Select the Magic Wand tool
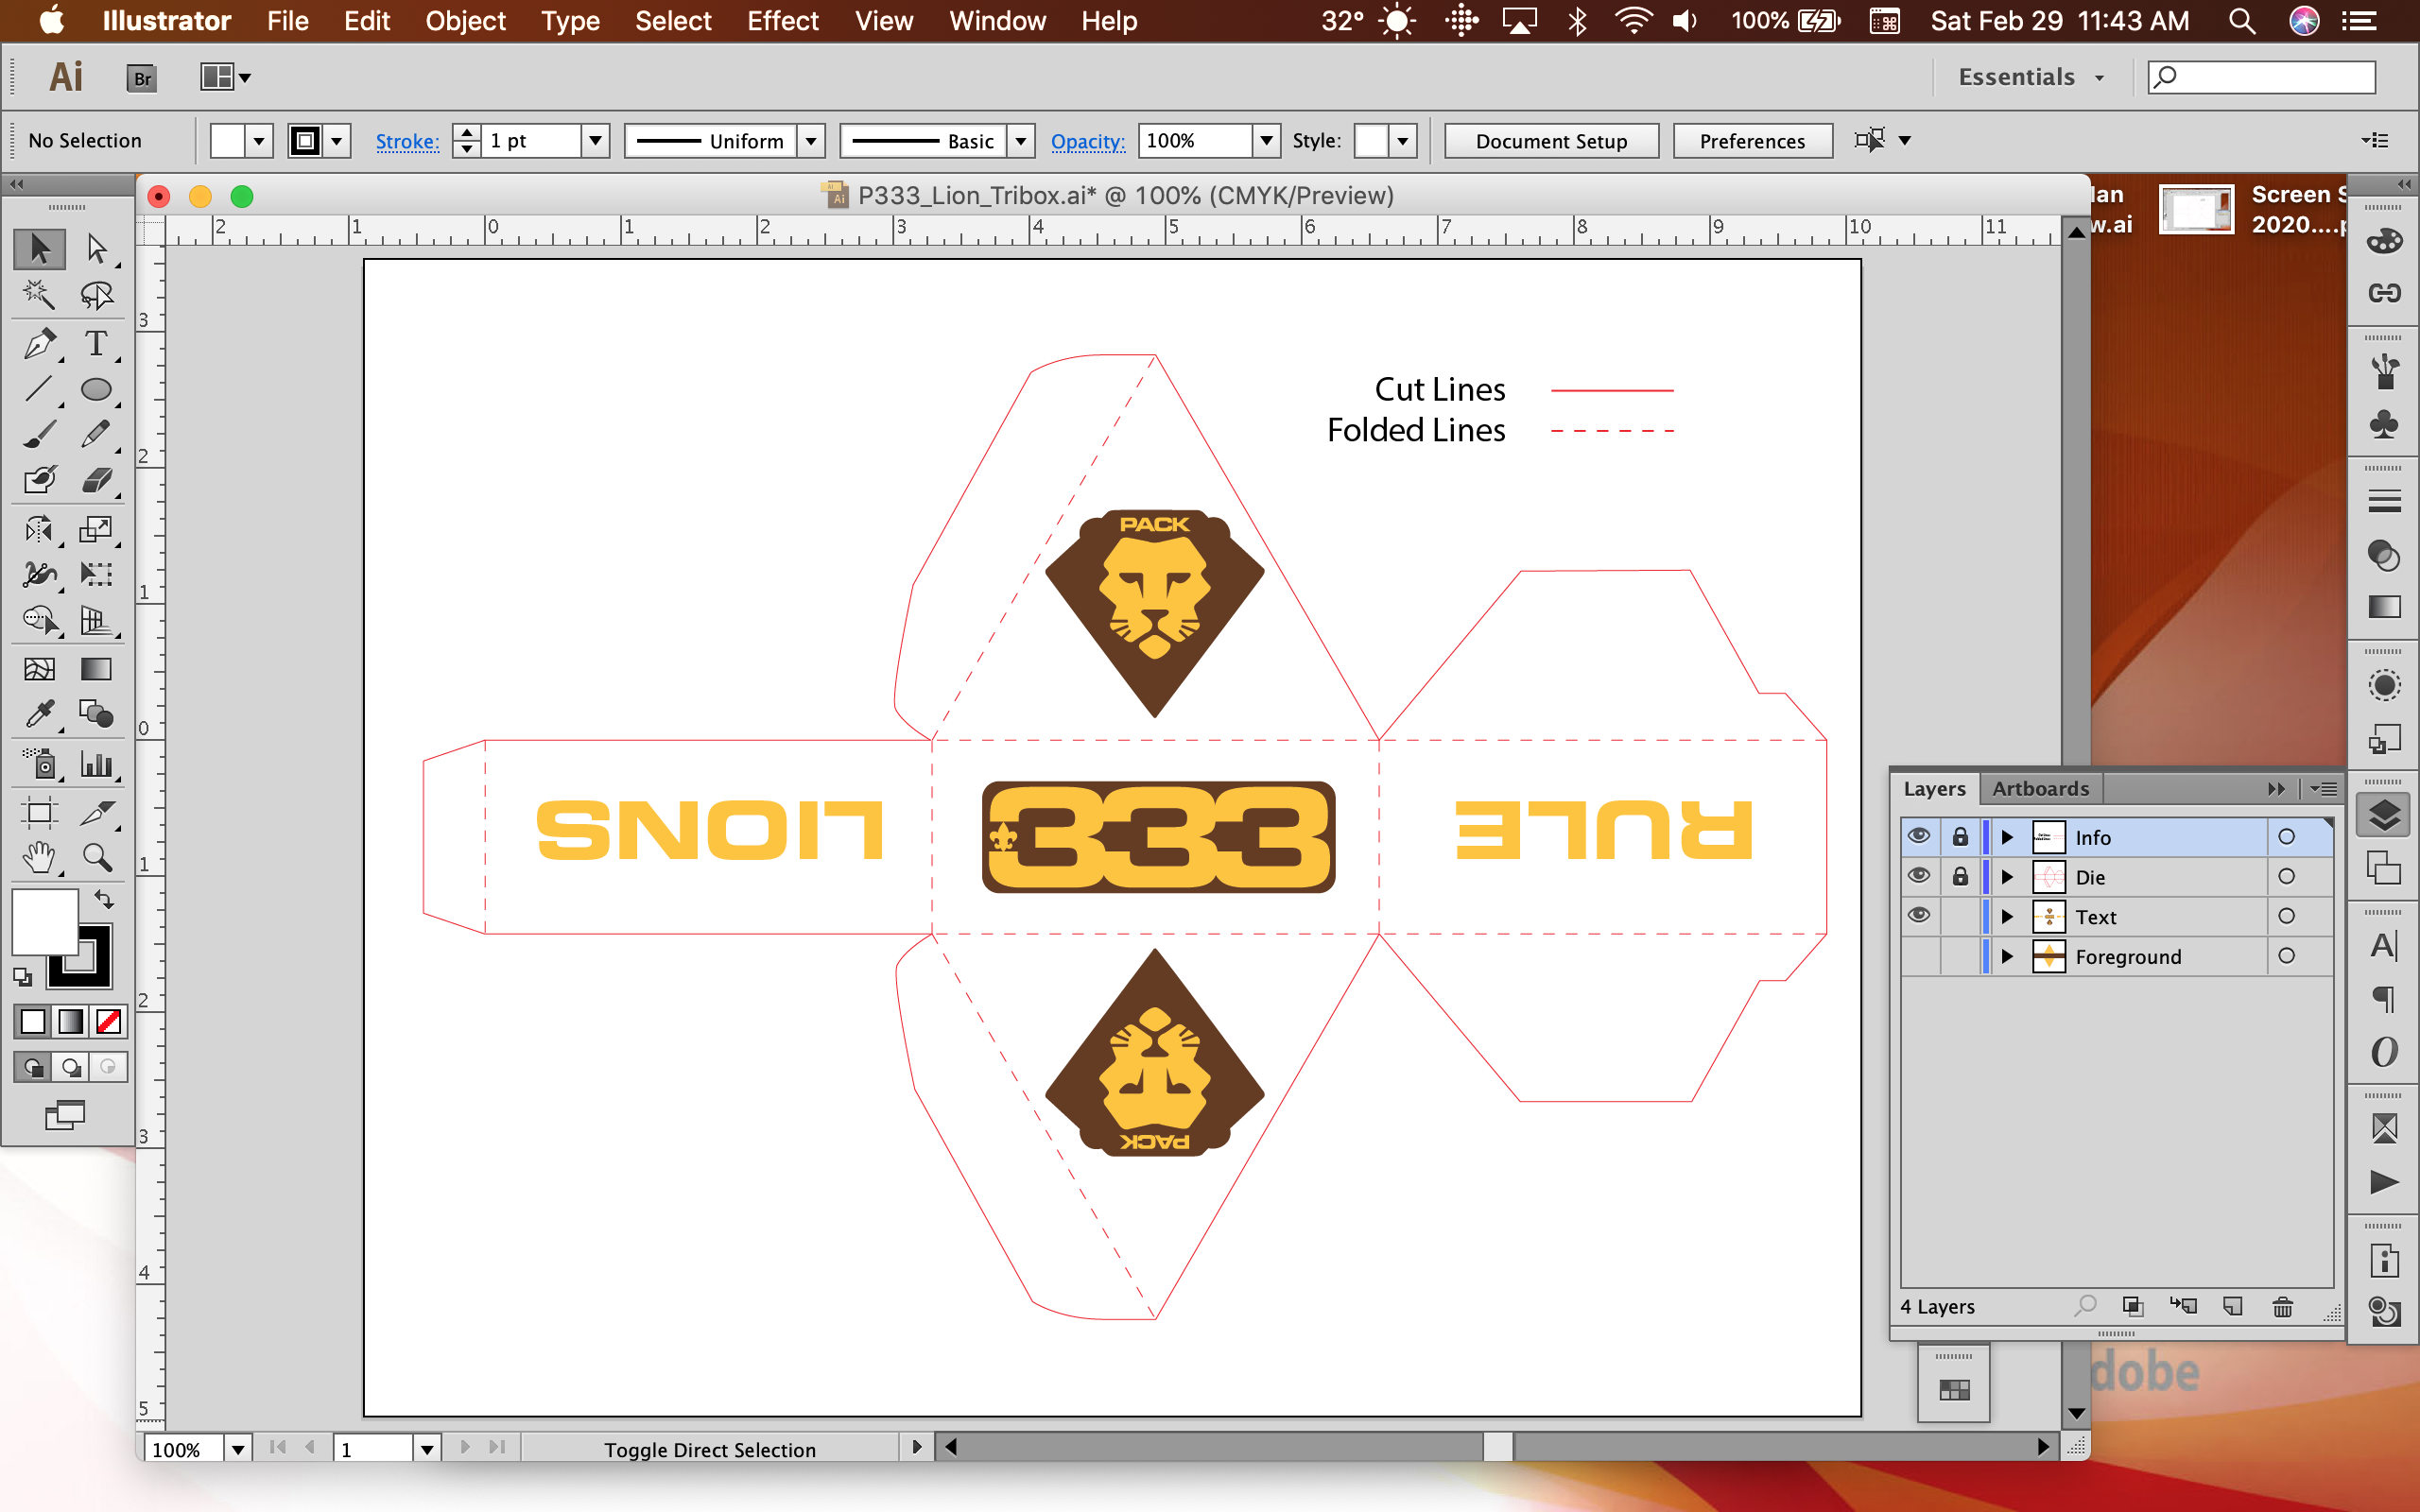 tap(40, 295)
